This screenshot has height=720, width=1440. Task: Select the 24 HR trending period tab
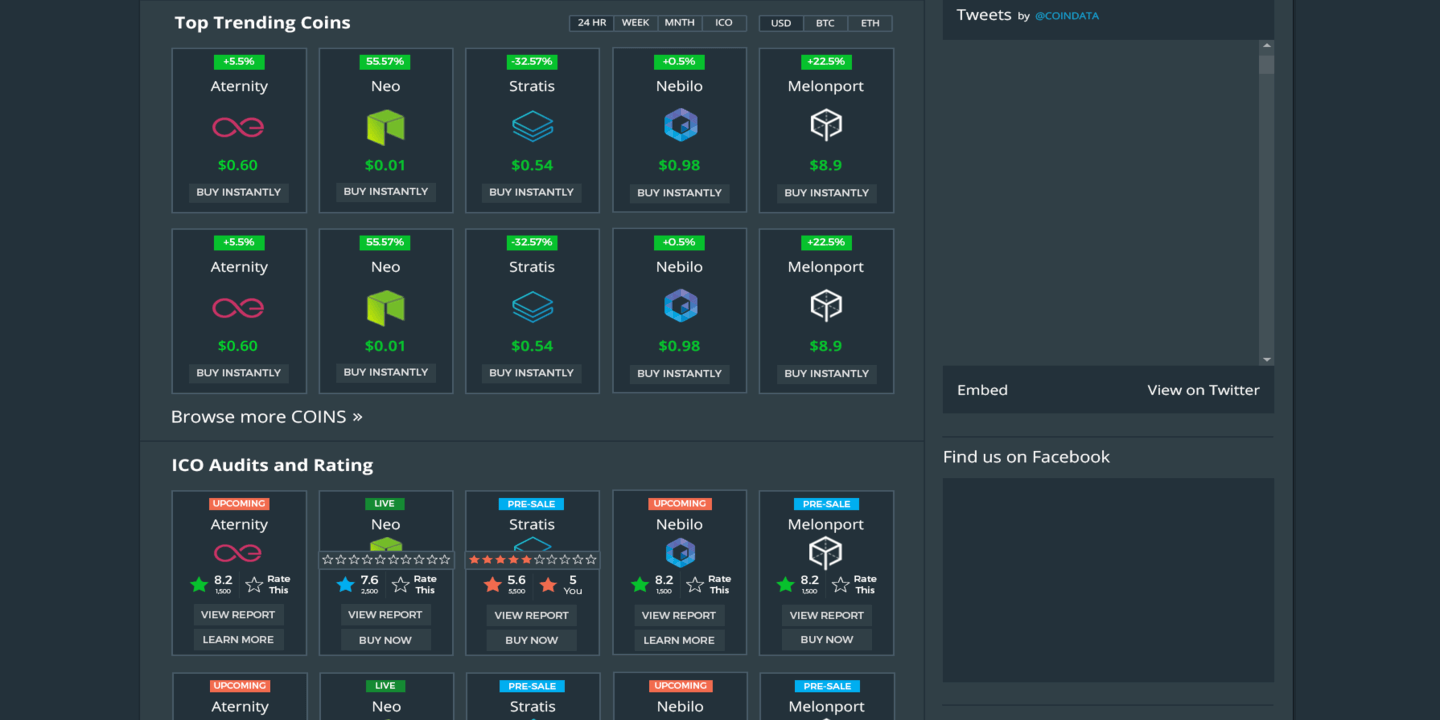click(592, 23)
